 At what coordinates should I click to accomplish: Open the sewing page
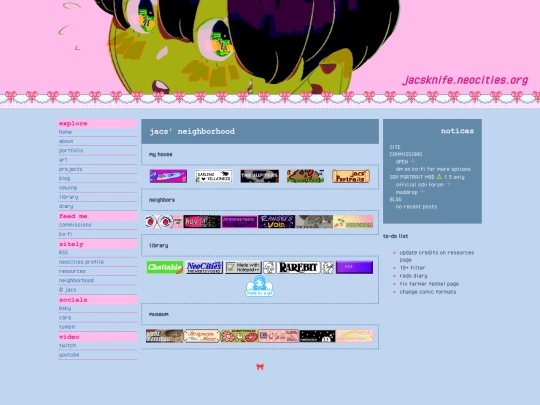click(68, 188)
